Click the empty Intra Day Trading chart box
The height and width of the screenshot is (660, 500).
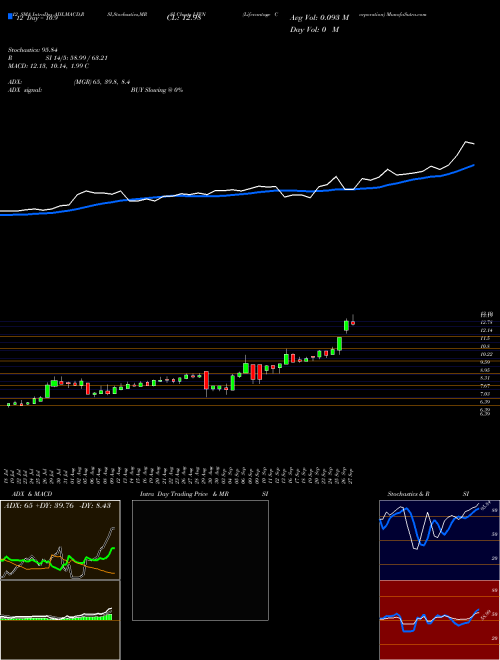pyautogui.click(x=200, y=560)
